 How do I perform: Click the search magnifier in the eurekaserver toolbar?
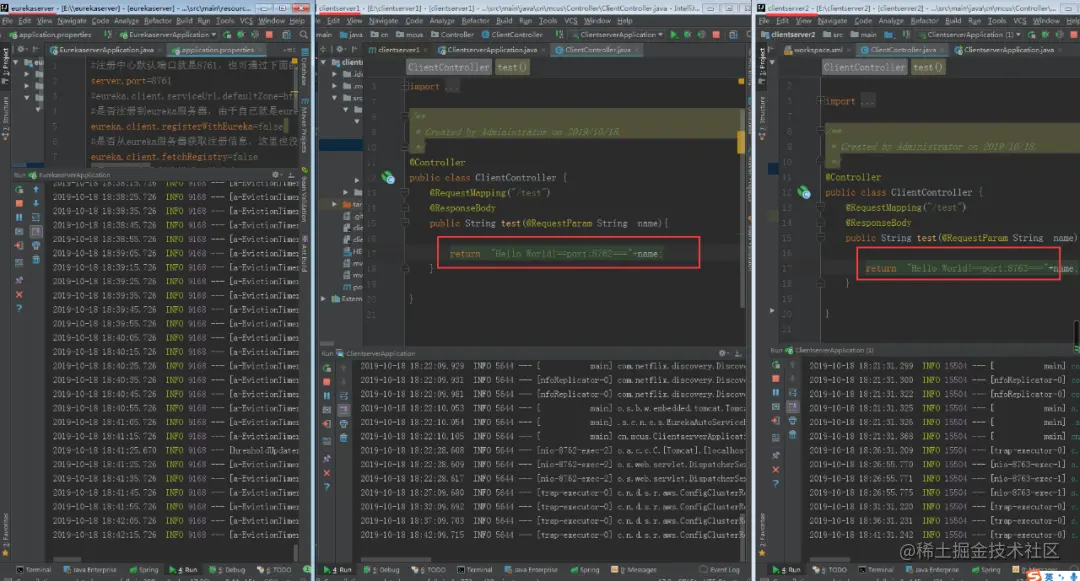point(304,34)
